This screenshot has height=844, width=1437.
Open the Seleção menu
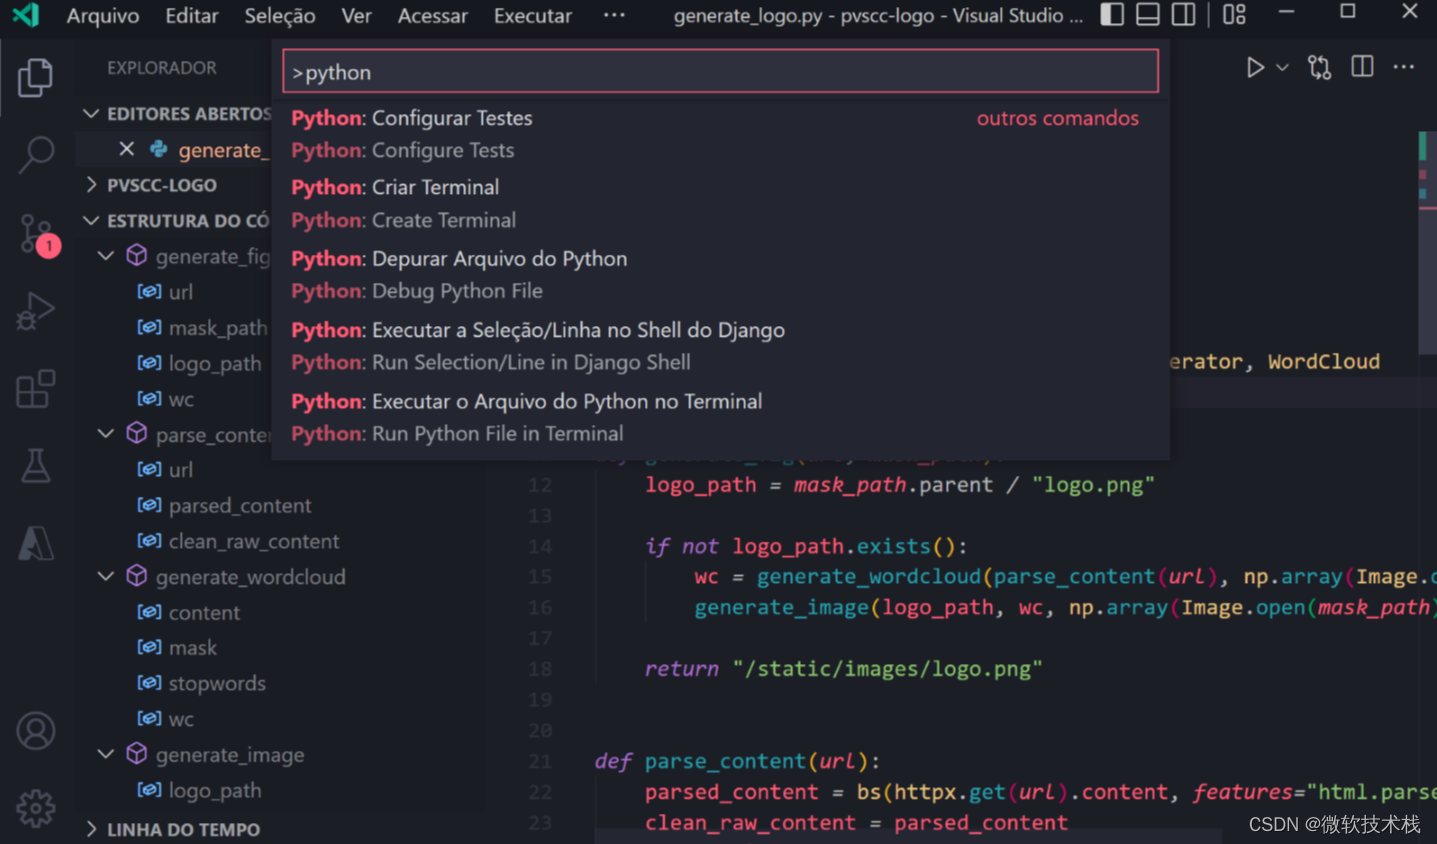tap(280, 15)
